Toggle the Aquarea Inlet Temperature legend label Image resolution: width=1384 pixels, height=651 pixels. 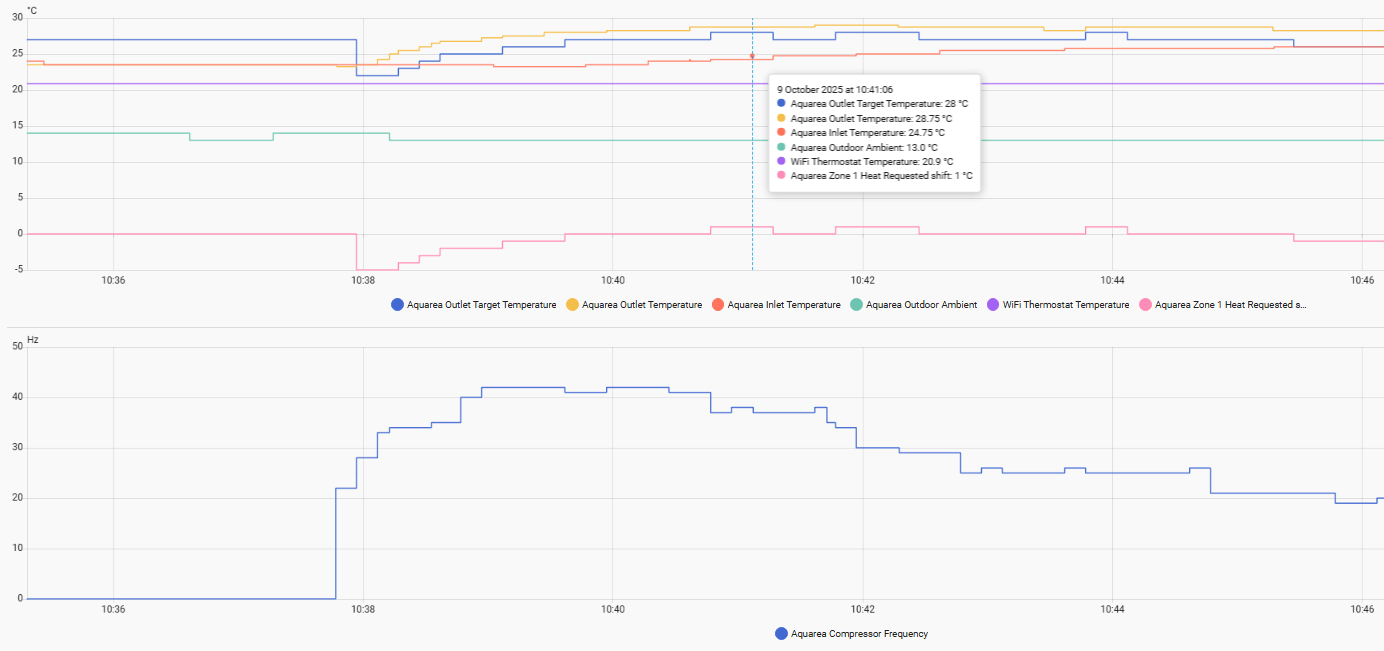[x=784, y=305]
